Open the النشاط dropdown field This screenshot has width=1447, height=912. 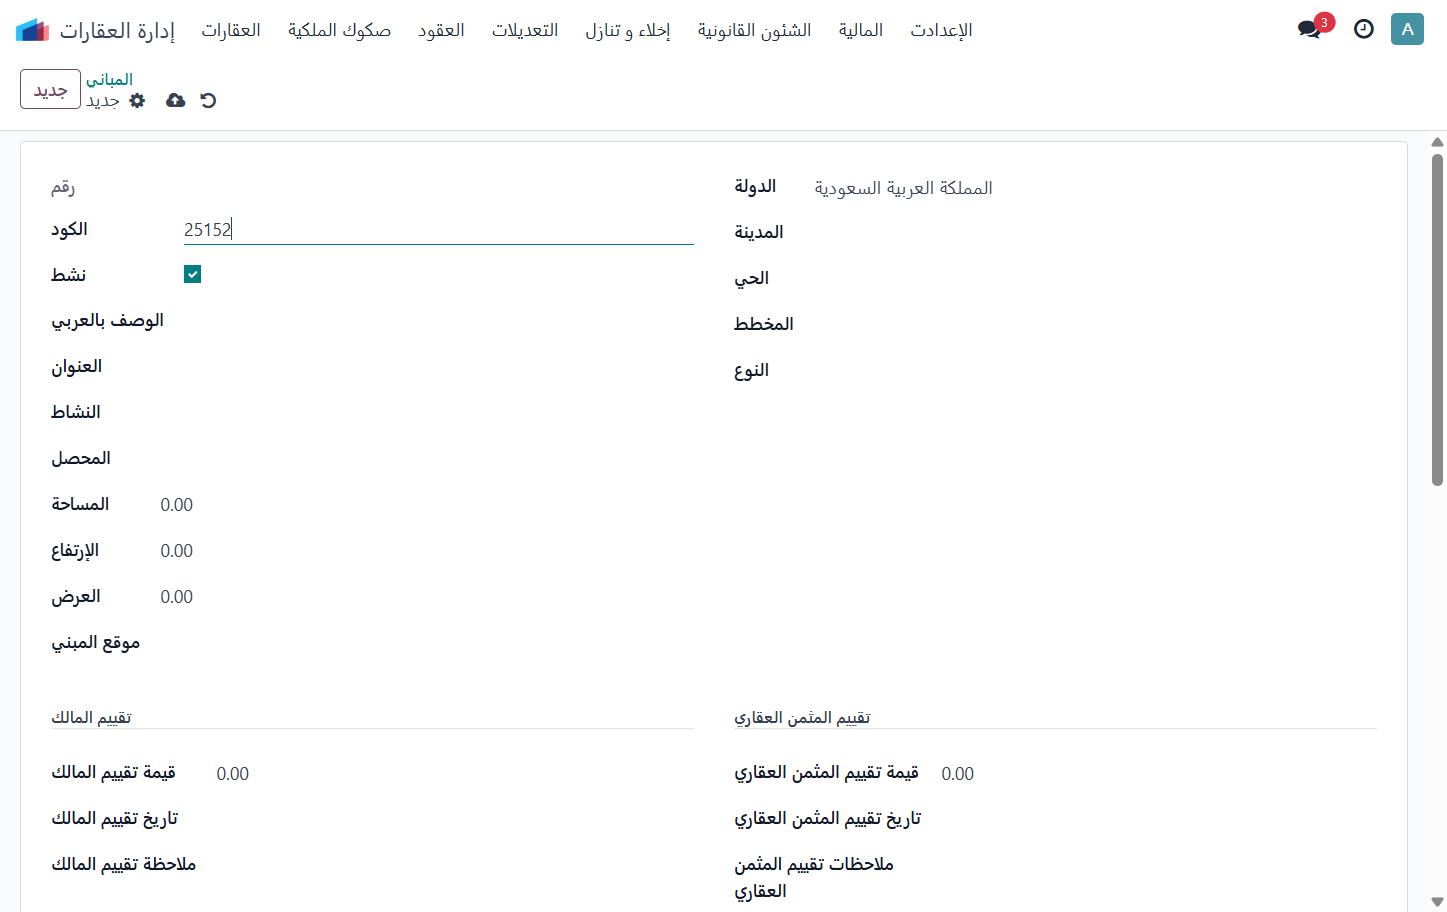click(x=438, y=413)
